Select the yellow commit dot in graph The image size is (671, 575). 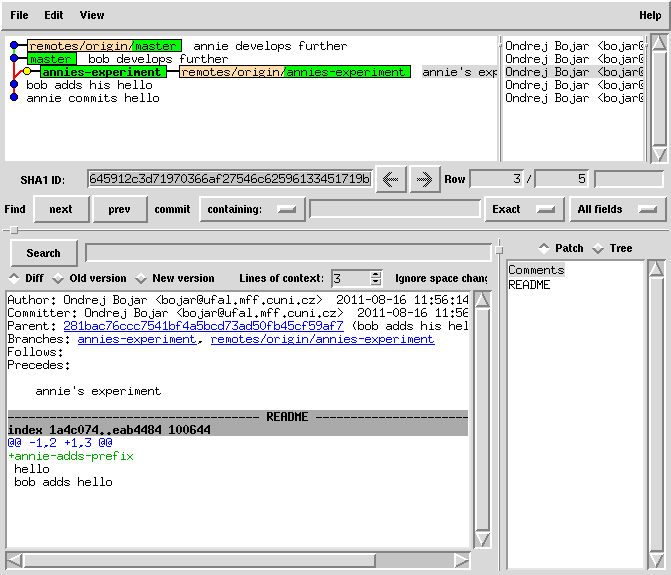tap(26, 72)
